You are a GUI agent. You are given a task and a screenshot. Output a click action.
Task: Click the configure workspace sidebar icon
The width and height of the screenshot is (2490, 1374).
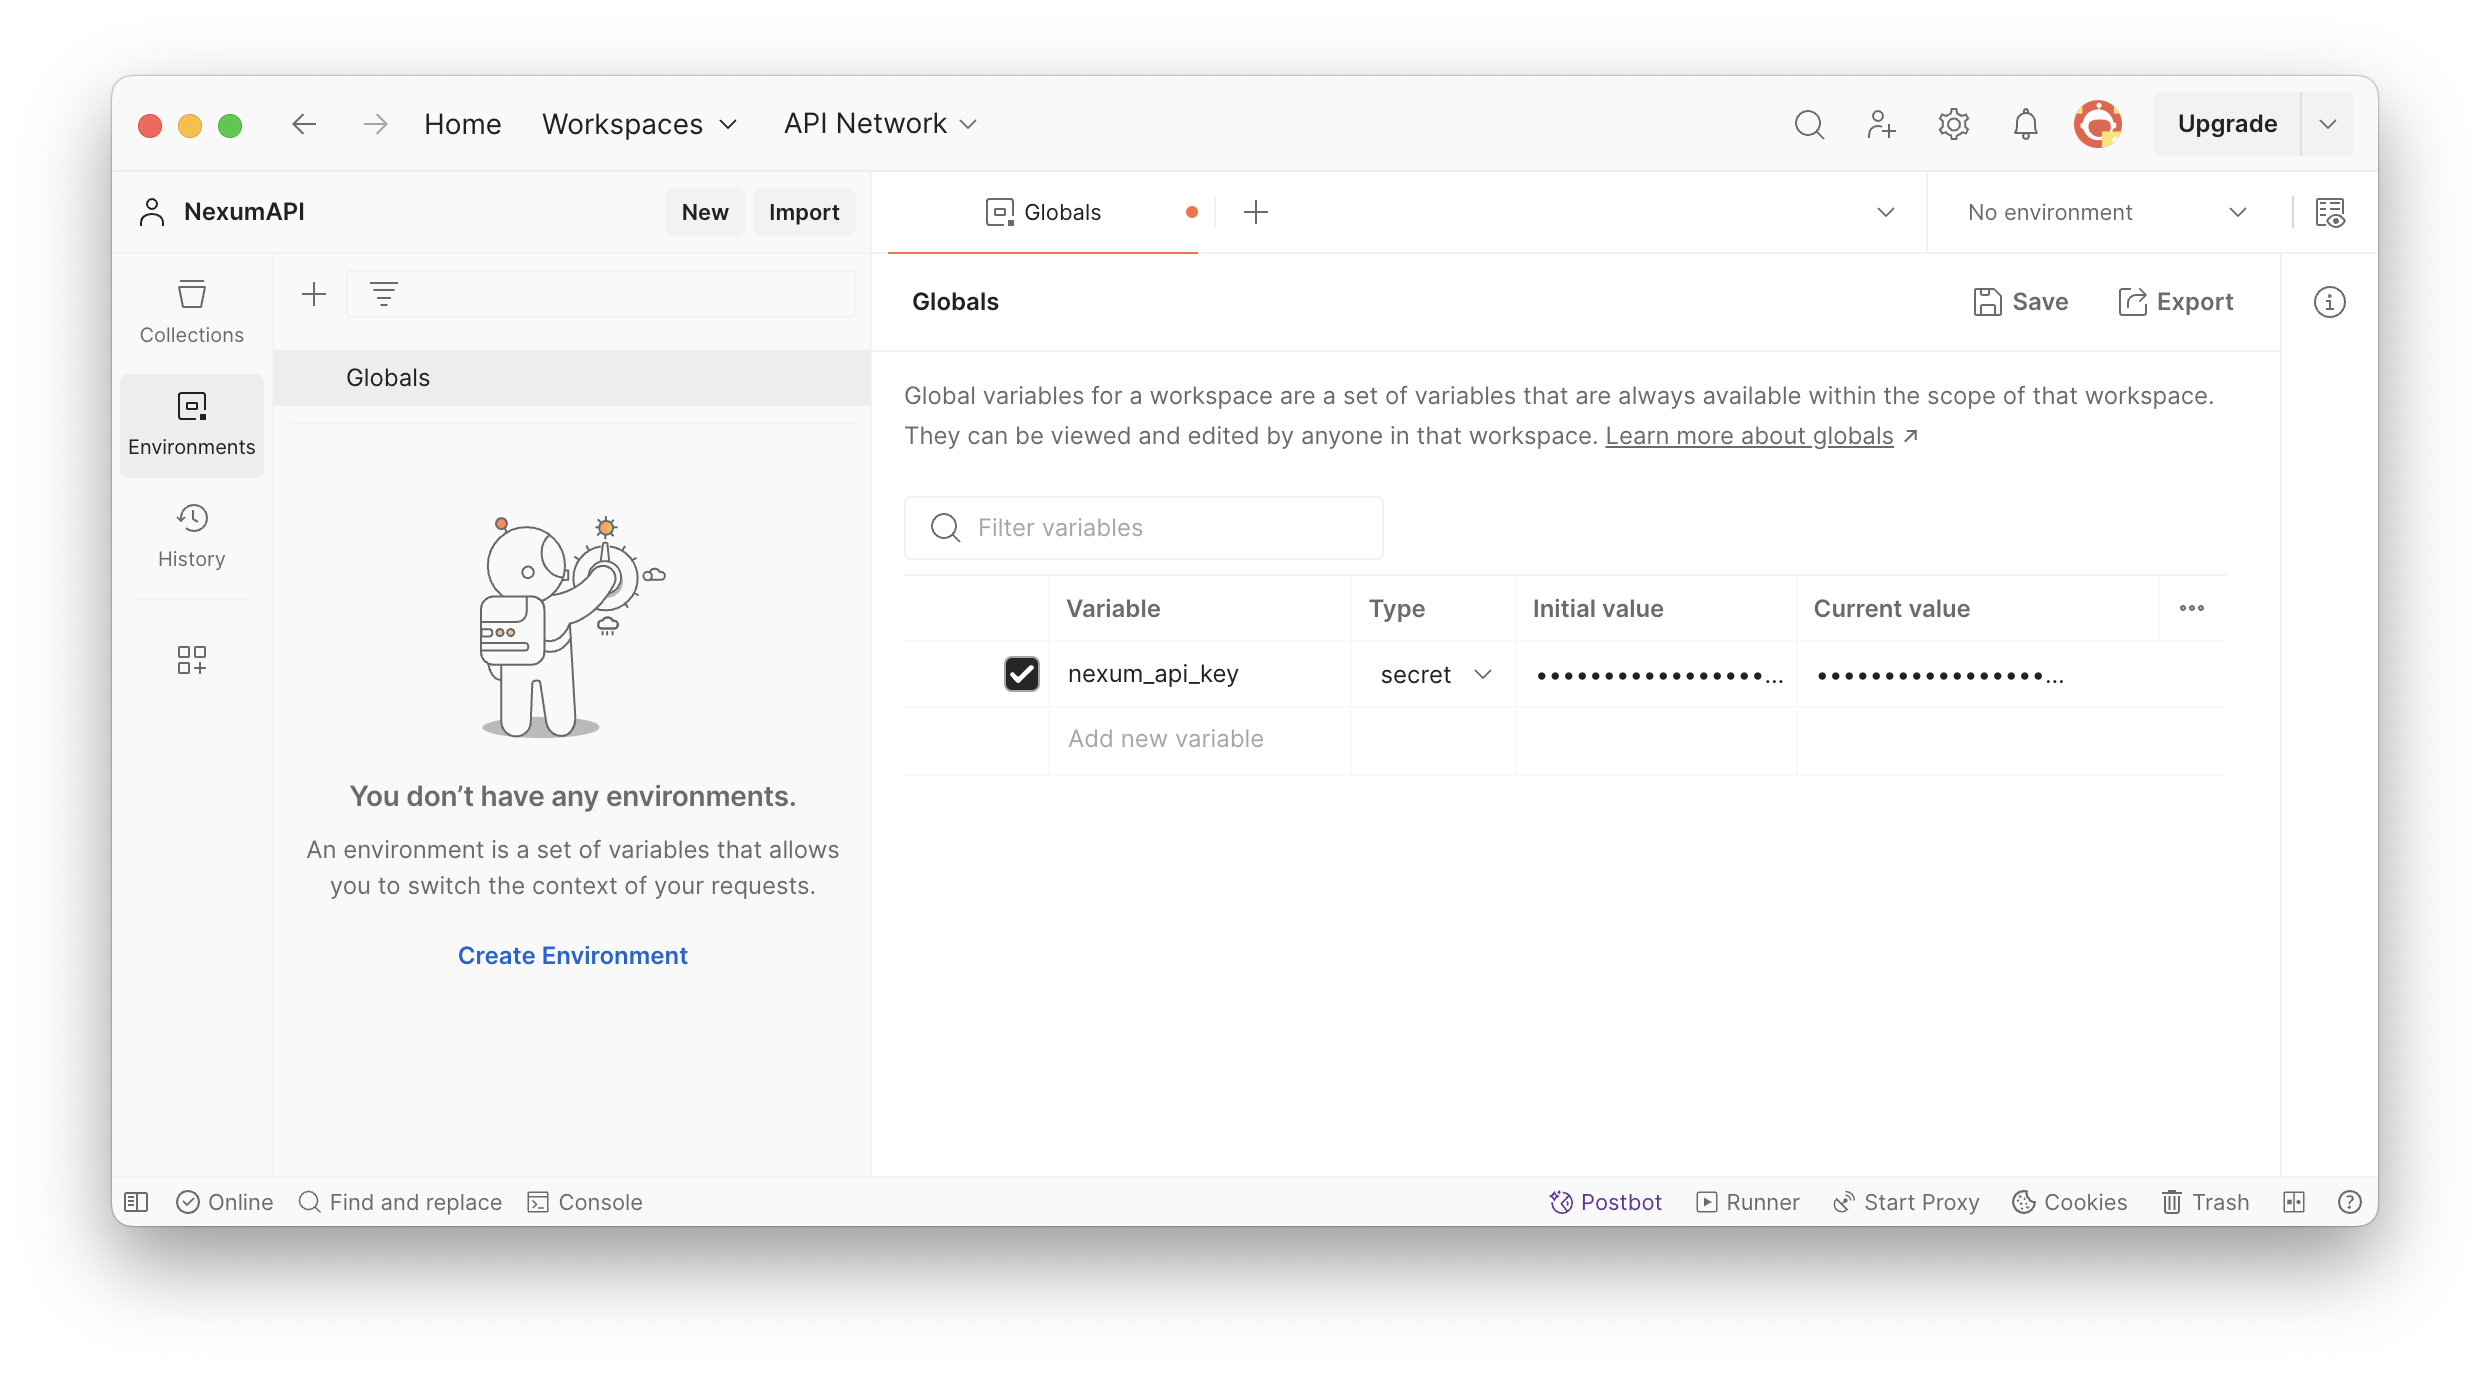(x=191, y=660)
